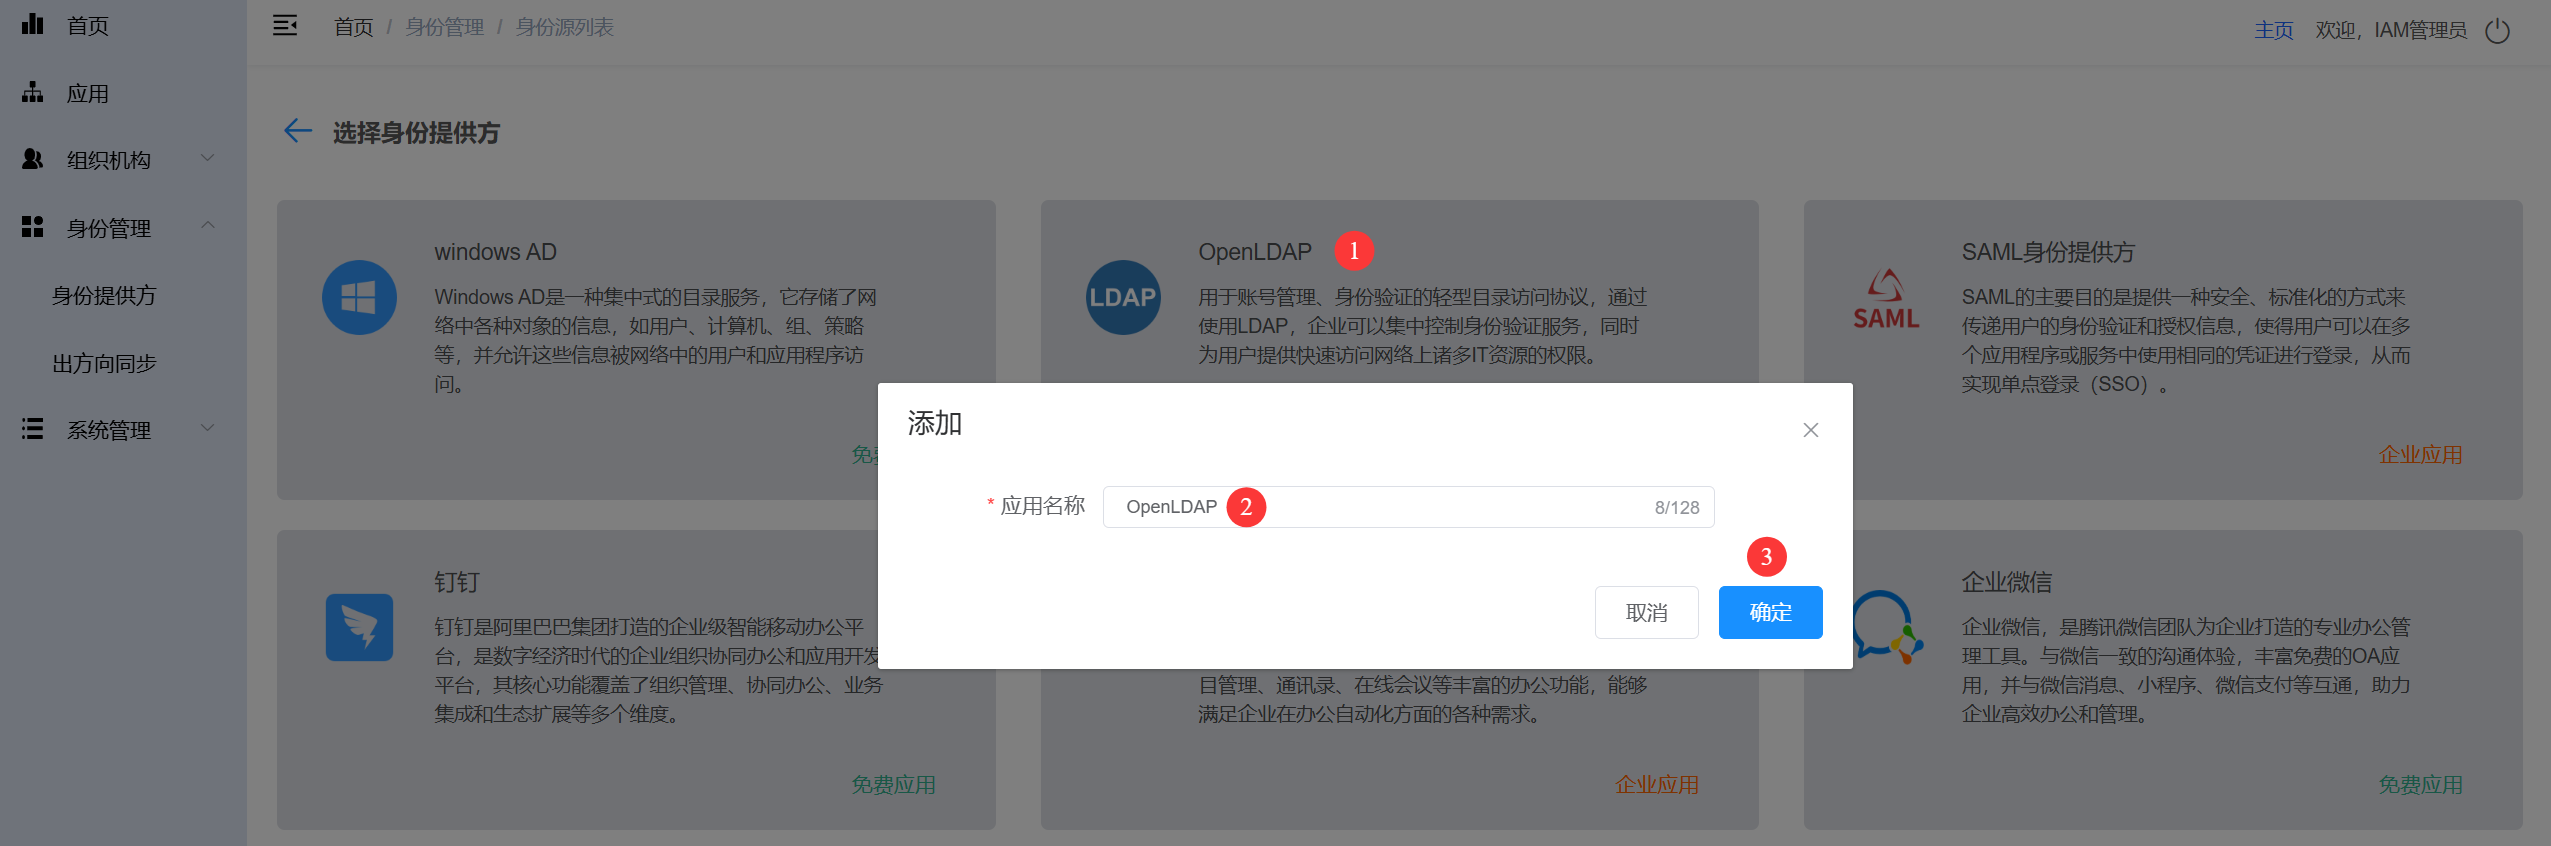Click the Windows AD logo icon

tap(359, 298)
